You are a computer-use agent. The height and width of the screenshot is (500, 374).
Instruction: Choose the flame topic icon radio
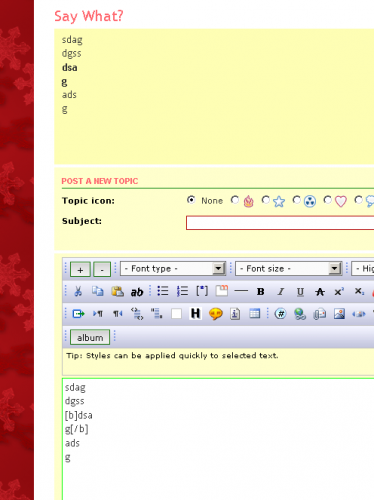[x=235, y=200]
